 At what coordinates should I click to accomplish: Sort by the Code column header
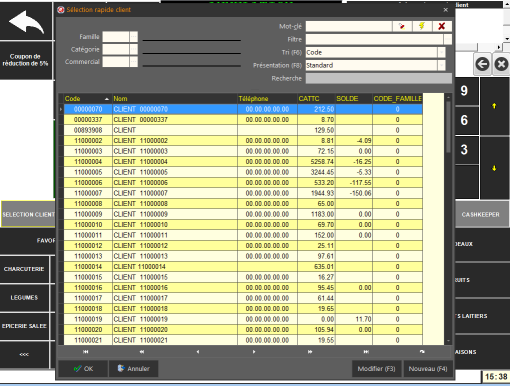tap(88, 99)
